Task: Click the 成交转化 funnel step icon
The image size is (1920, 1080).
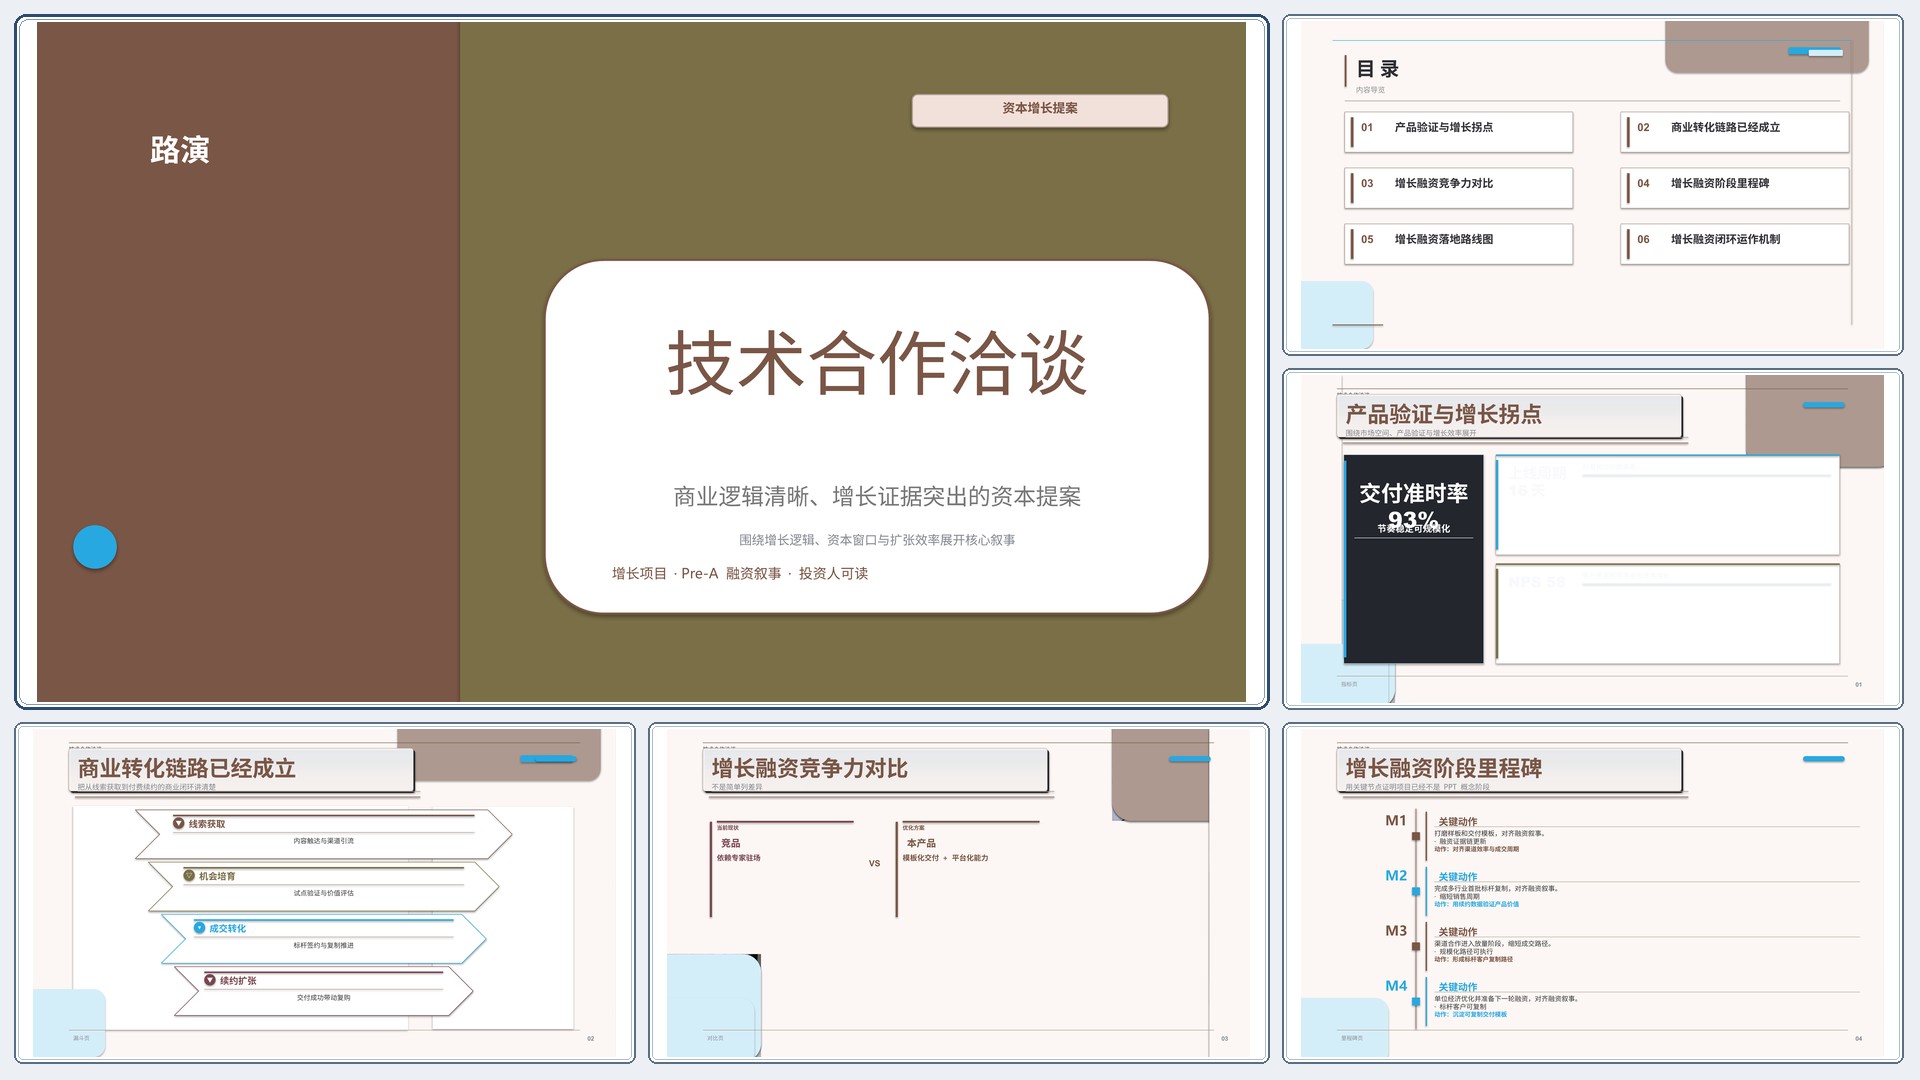Action: (x=199, y=928)
